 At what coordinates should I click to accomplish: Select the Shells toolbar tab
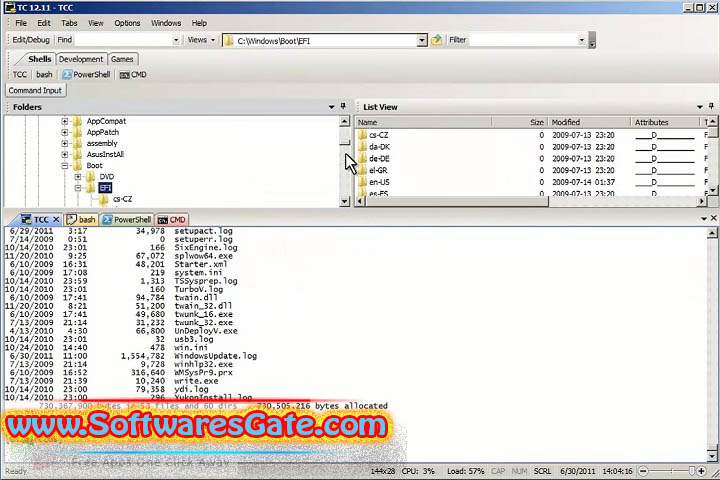pyautogui.click(x=39, y=59)
